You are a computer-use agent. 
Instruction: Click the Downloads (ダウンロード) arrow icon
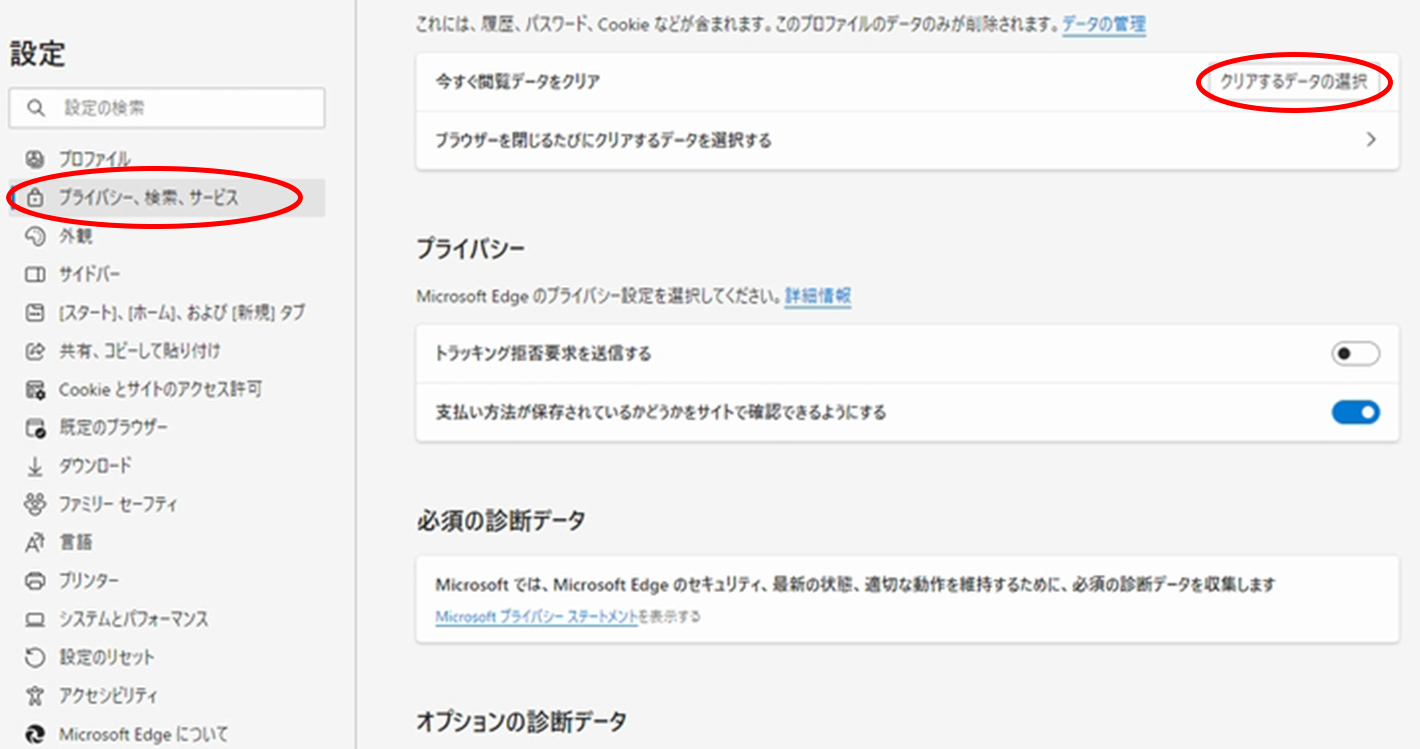coord(35,466)
